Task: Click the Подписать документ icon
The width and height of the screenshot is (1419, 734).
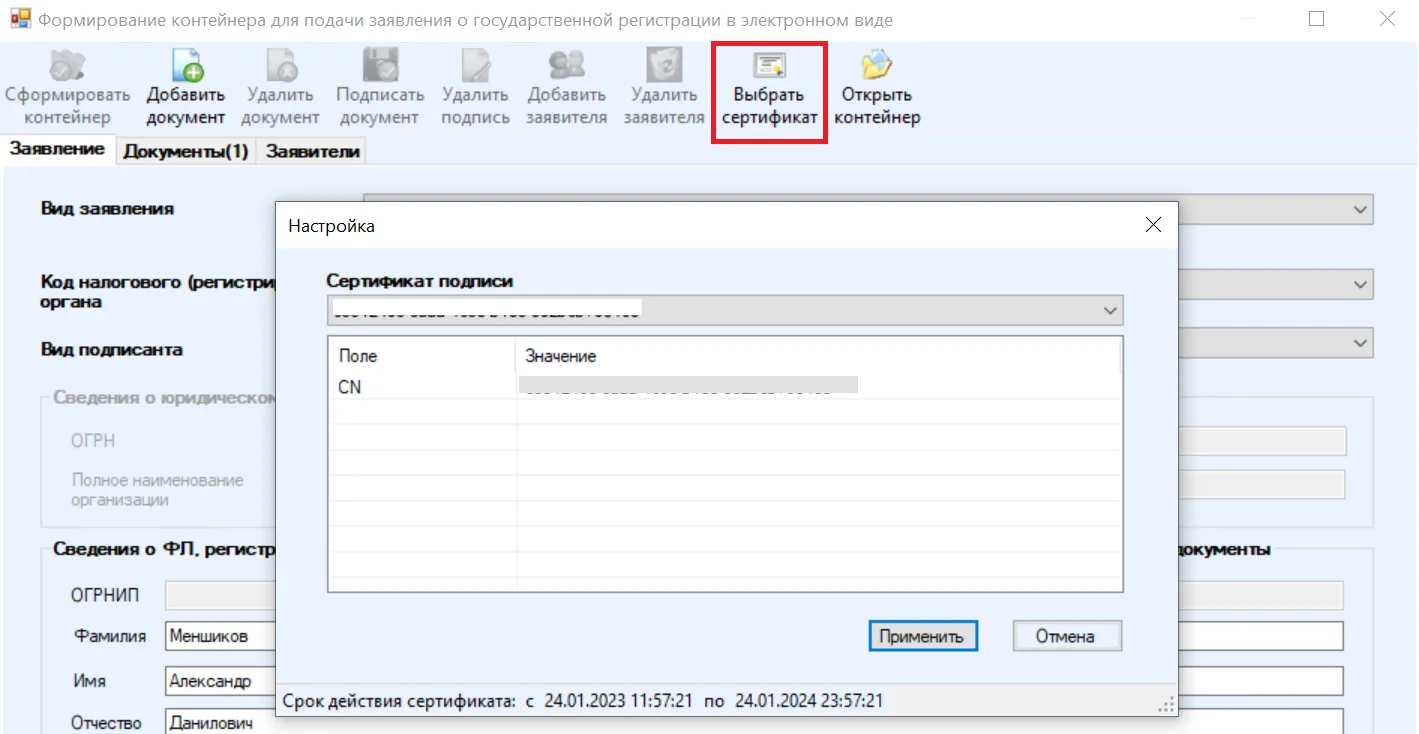Action: coord(380,68)
